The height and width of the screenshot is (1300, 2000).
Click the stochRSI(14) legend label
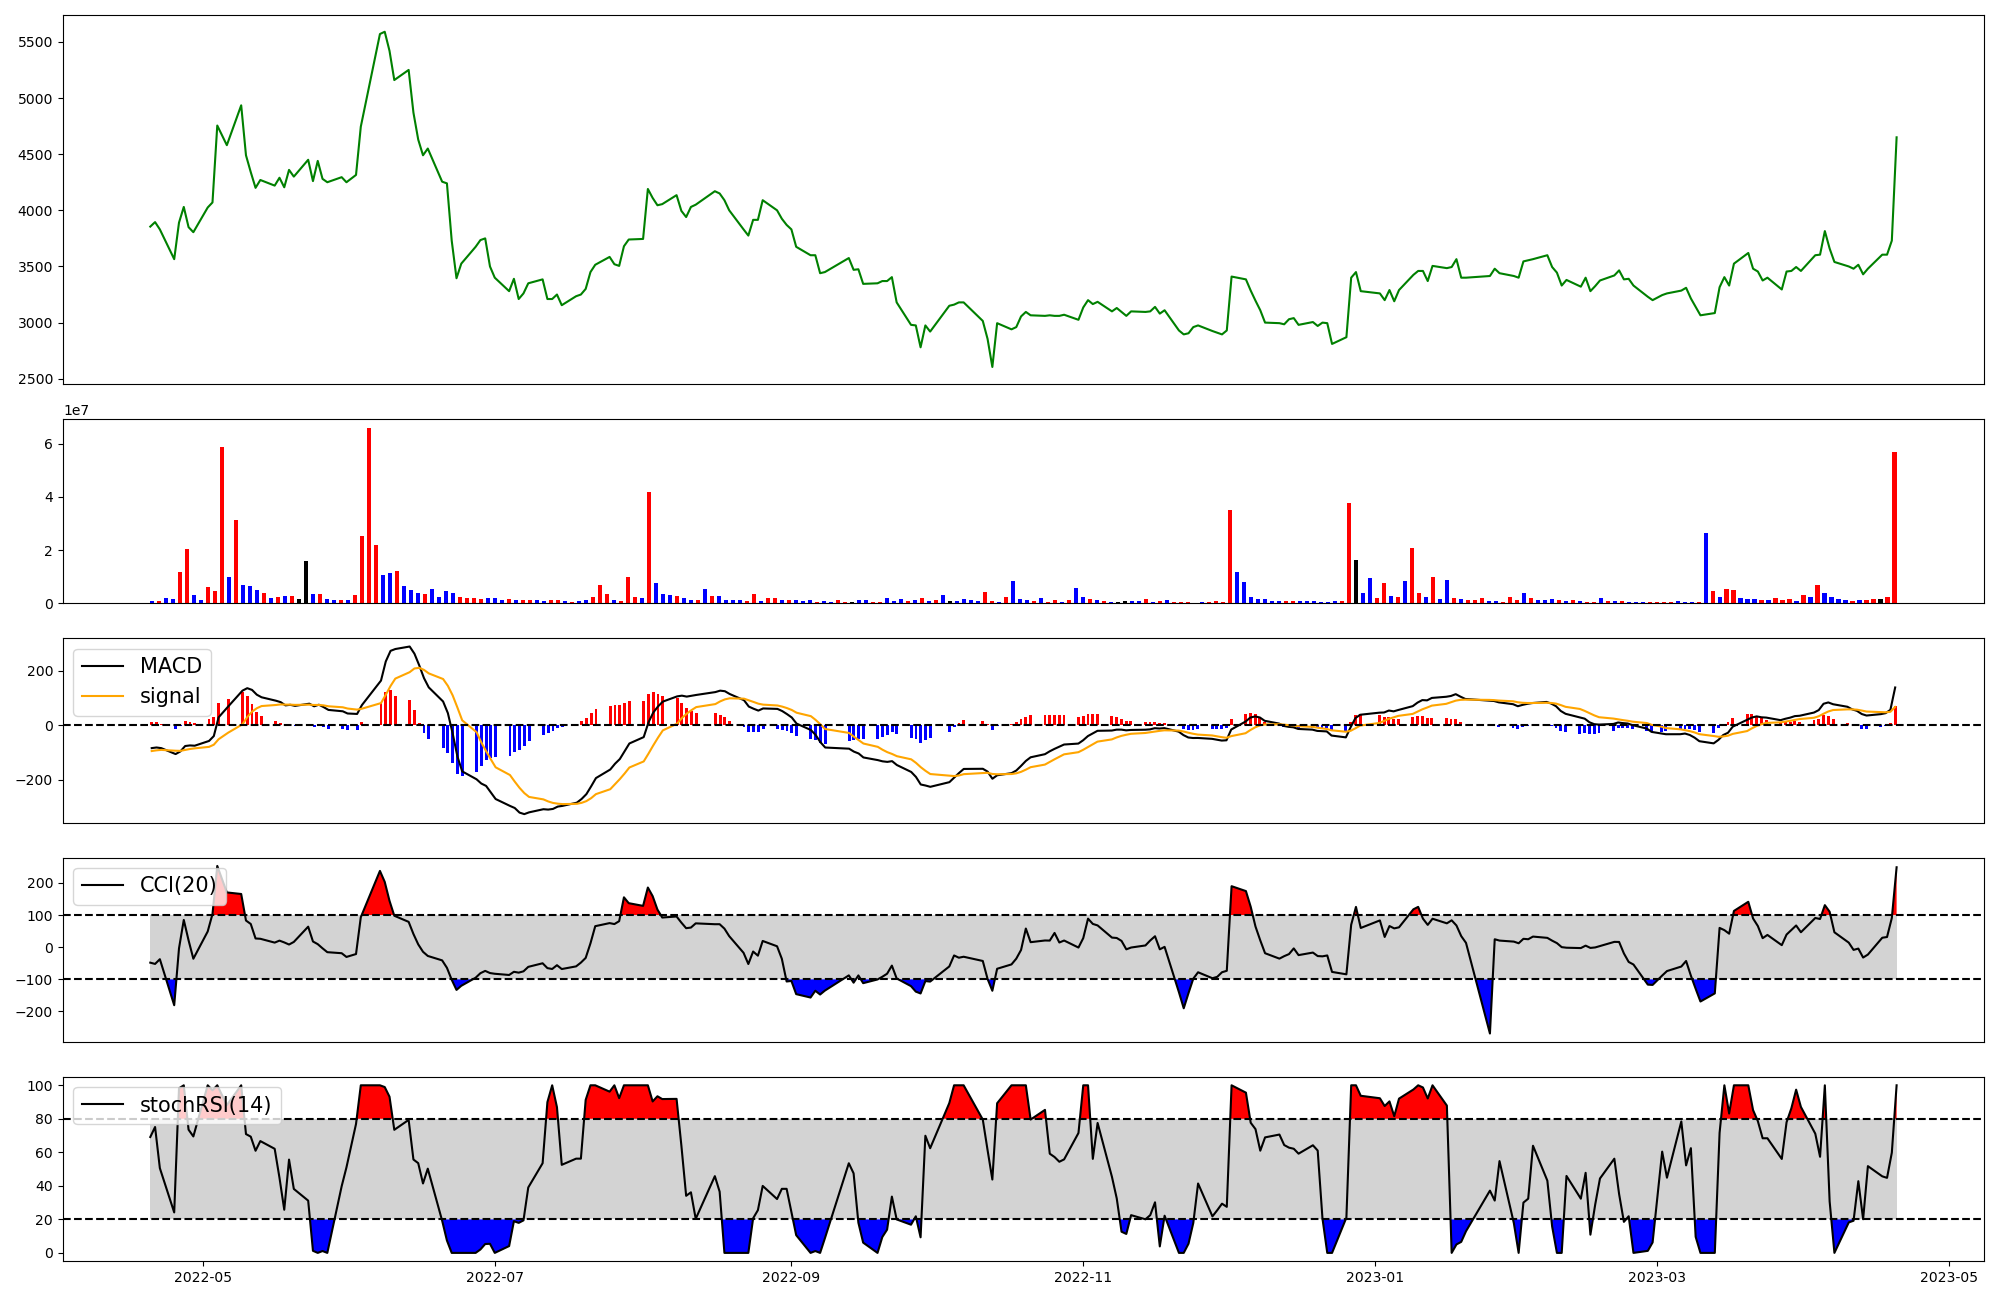[x=205, y=1105]
